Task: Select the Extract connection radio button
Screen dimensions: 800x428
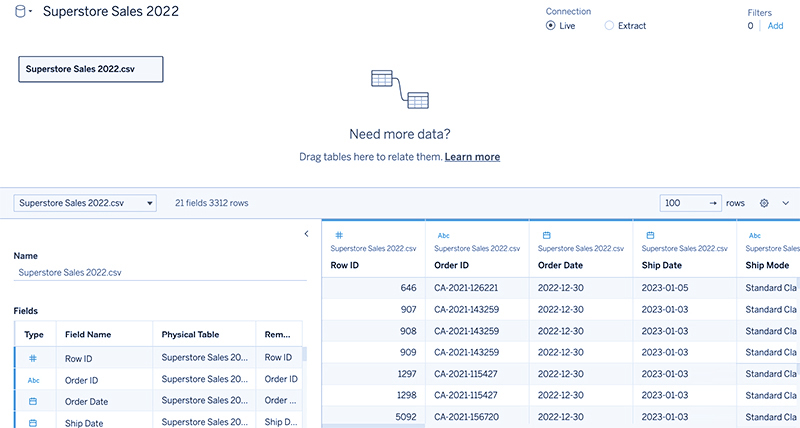Action: coord(609,26)
